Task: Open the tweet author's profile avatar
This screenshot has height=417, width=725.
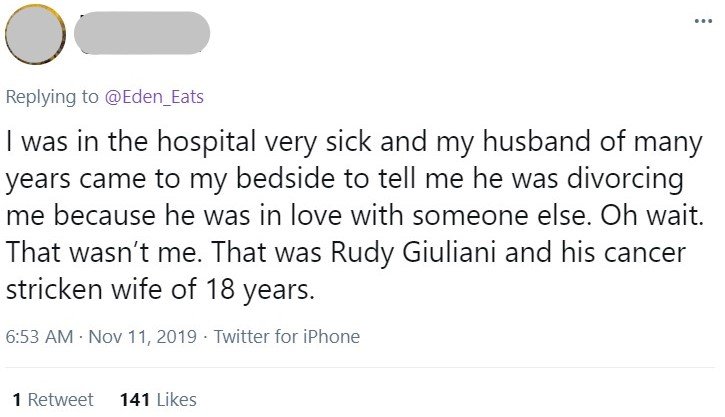Action: tap(35, 38)
